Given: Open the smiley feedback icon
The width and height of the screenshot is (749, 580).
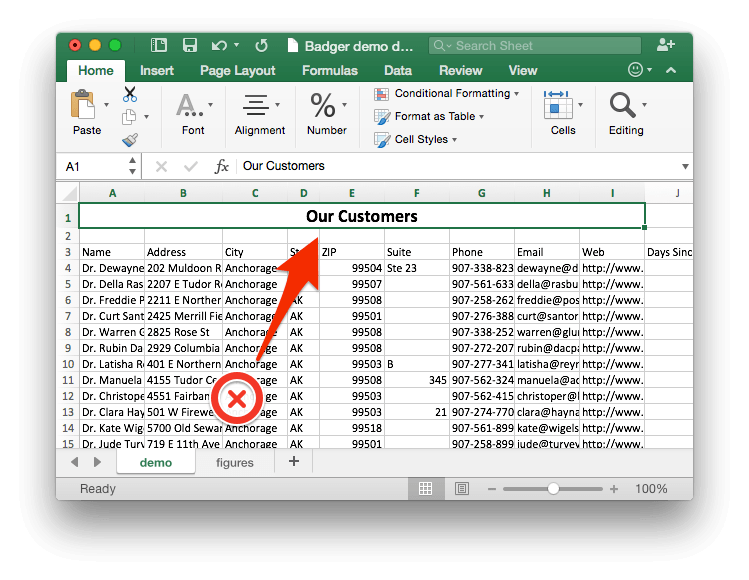Looking at the screenshot, I should pyautogui.click(x=635, y=70).
